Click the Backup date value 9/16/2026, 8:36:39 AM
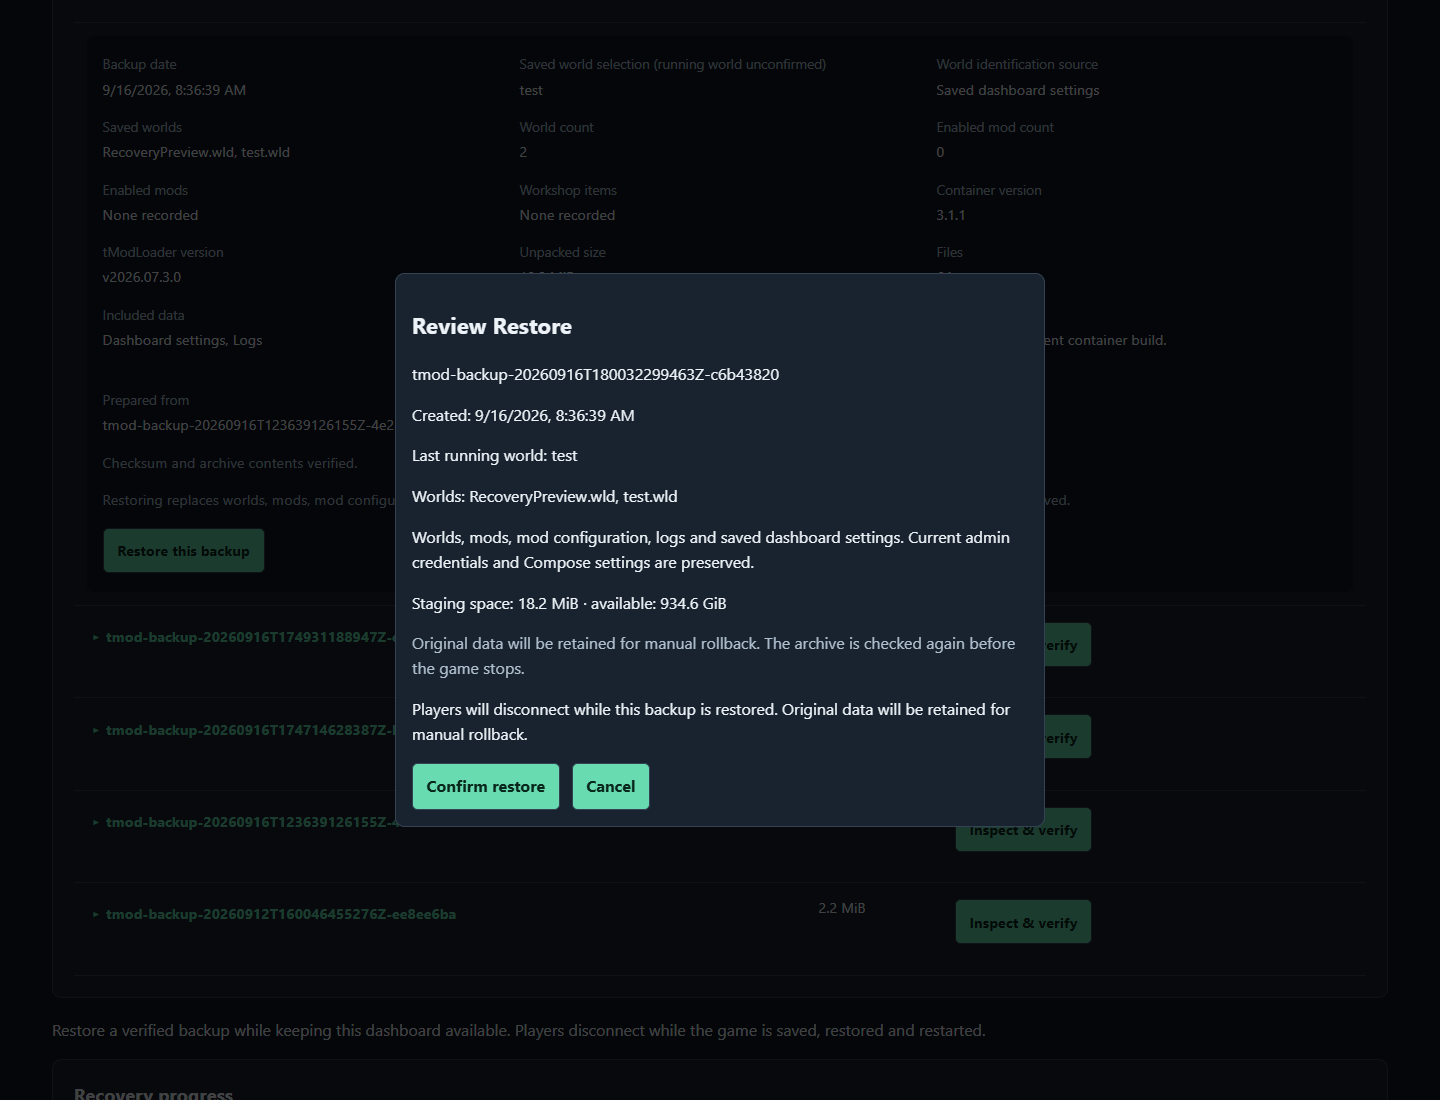 point(174,90)
